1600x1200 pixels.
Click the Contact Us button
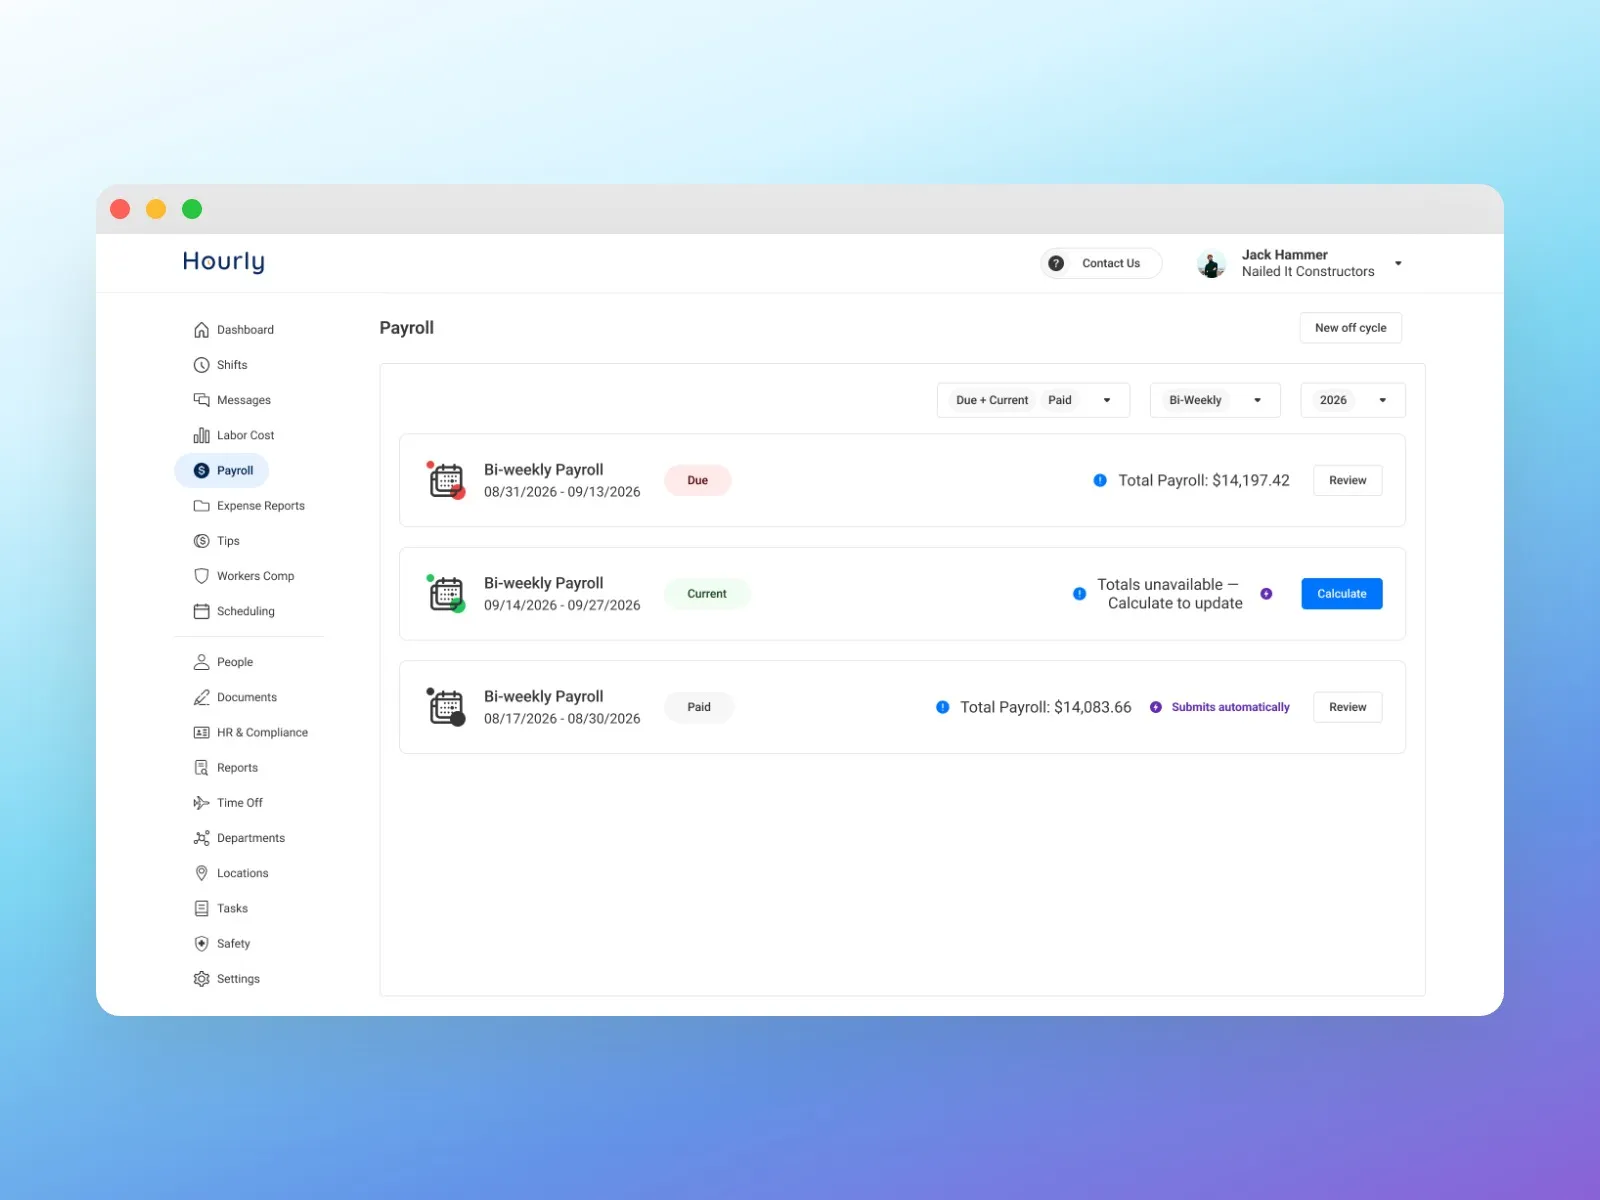point(1101,263)
